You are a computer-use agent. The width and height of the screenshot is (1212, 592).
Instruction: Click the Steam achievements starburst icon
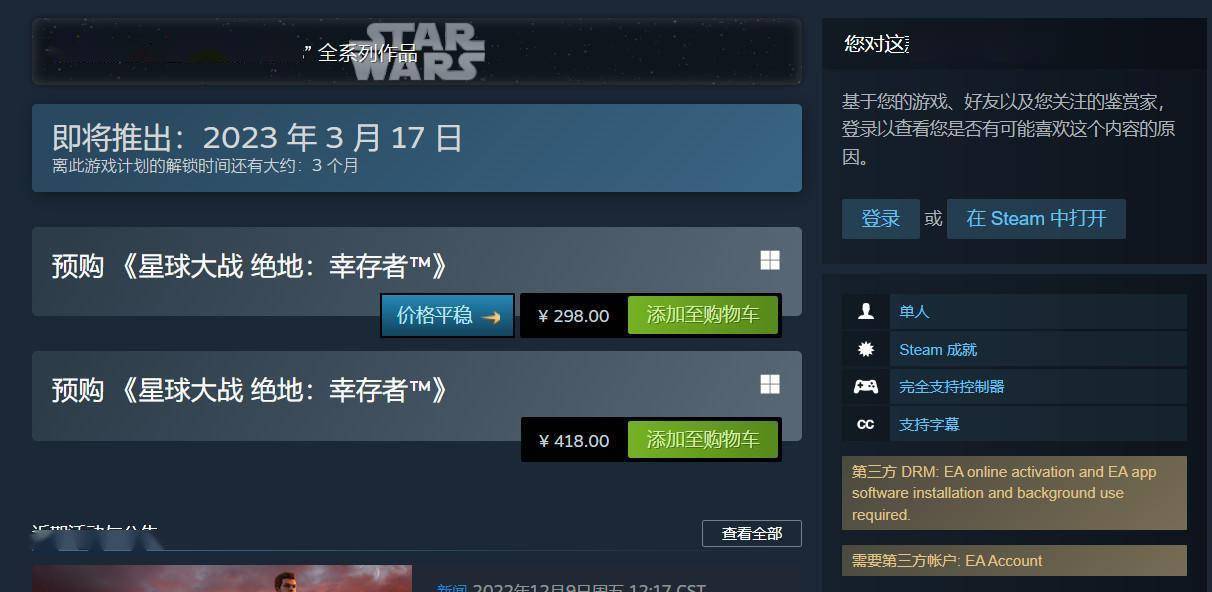pyautogui.click(x=866, y=349)
